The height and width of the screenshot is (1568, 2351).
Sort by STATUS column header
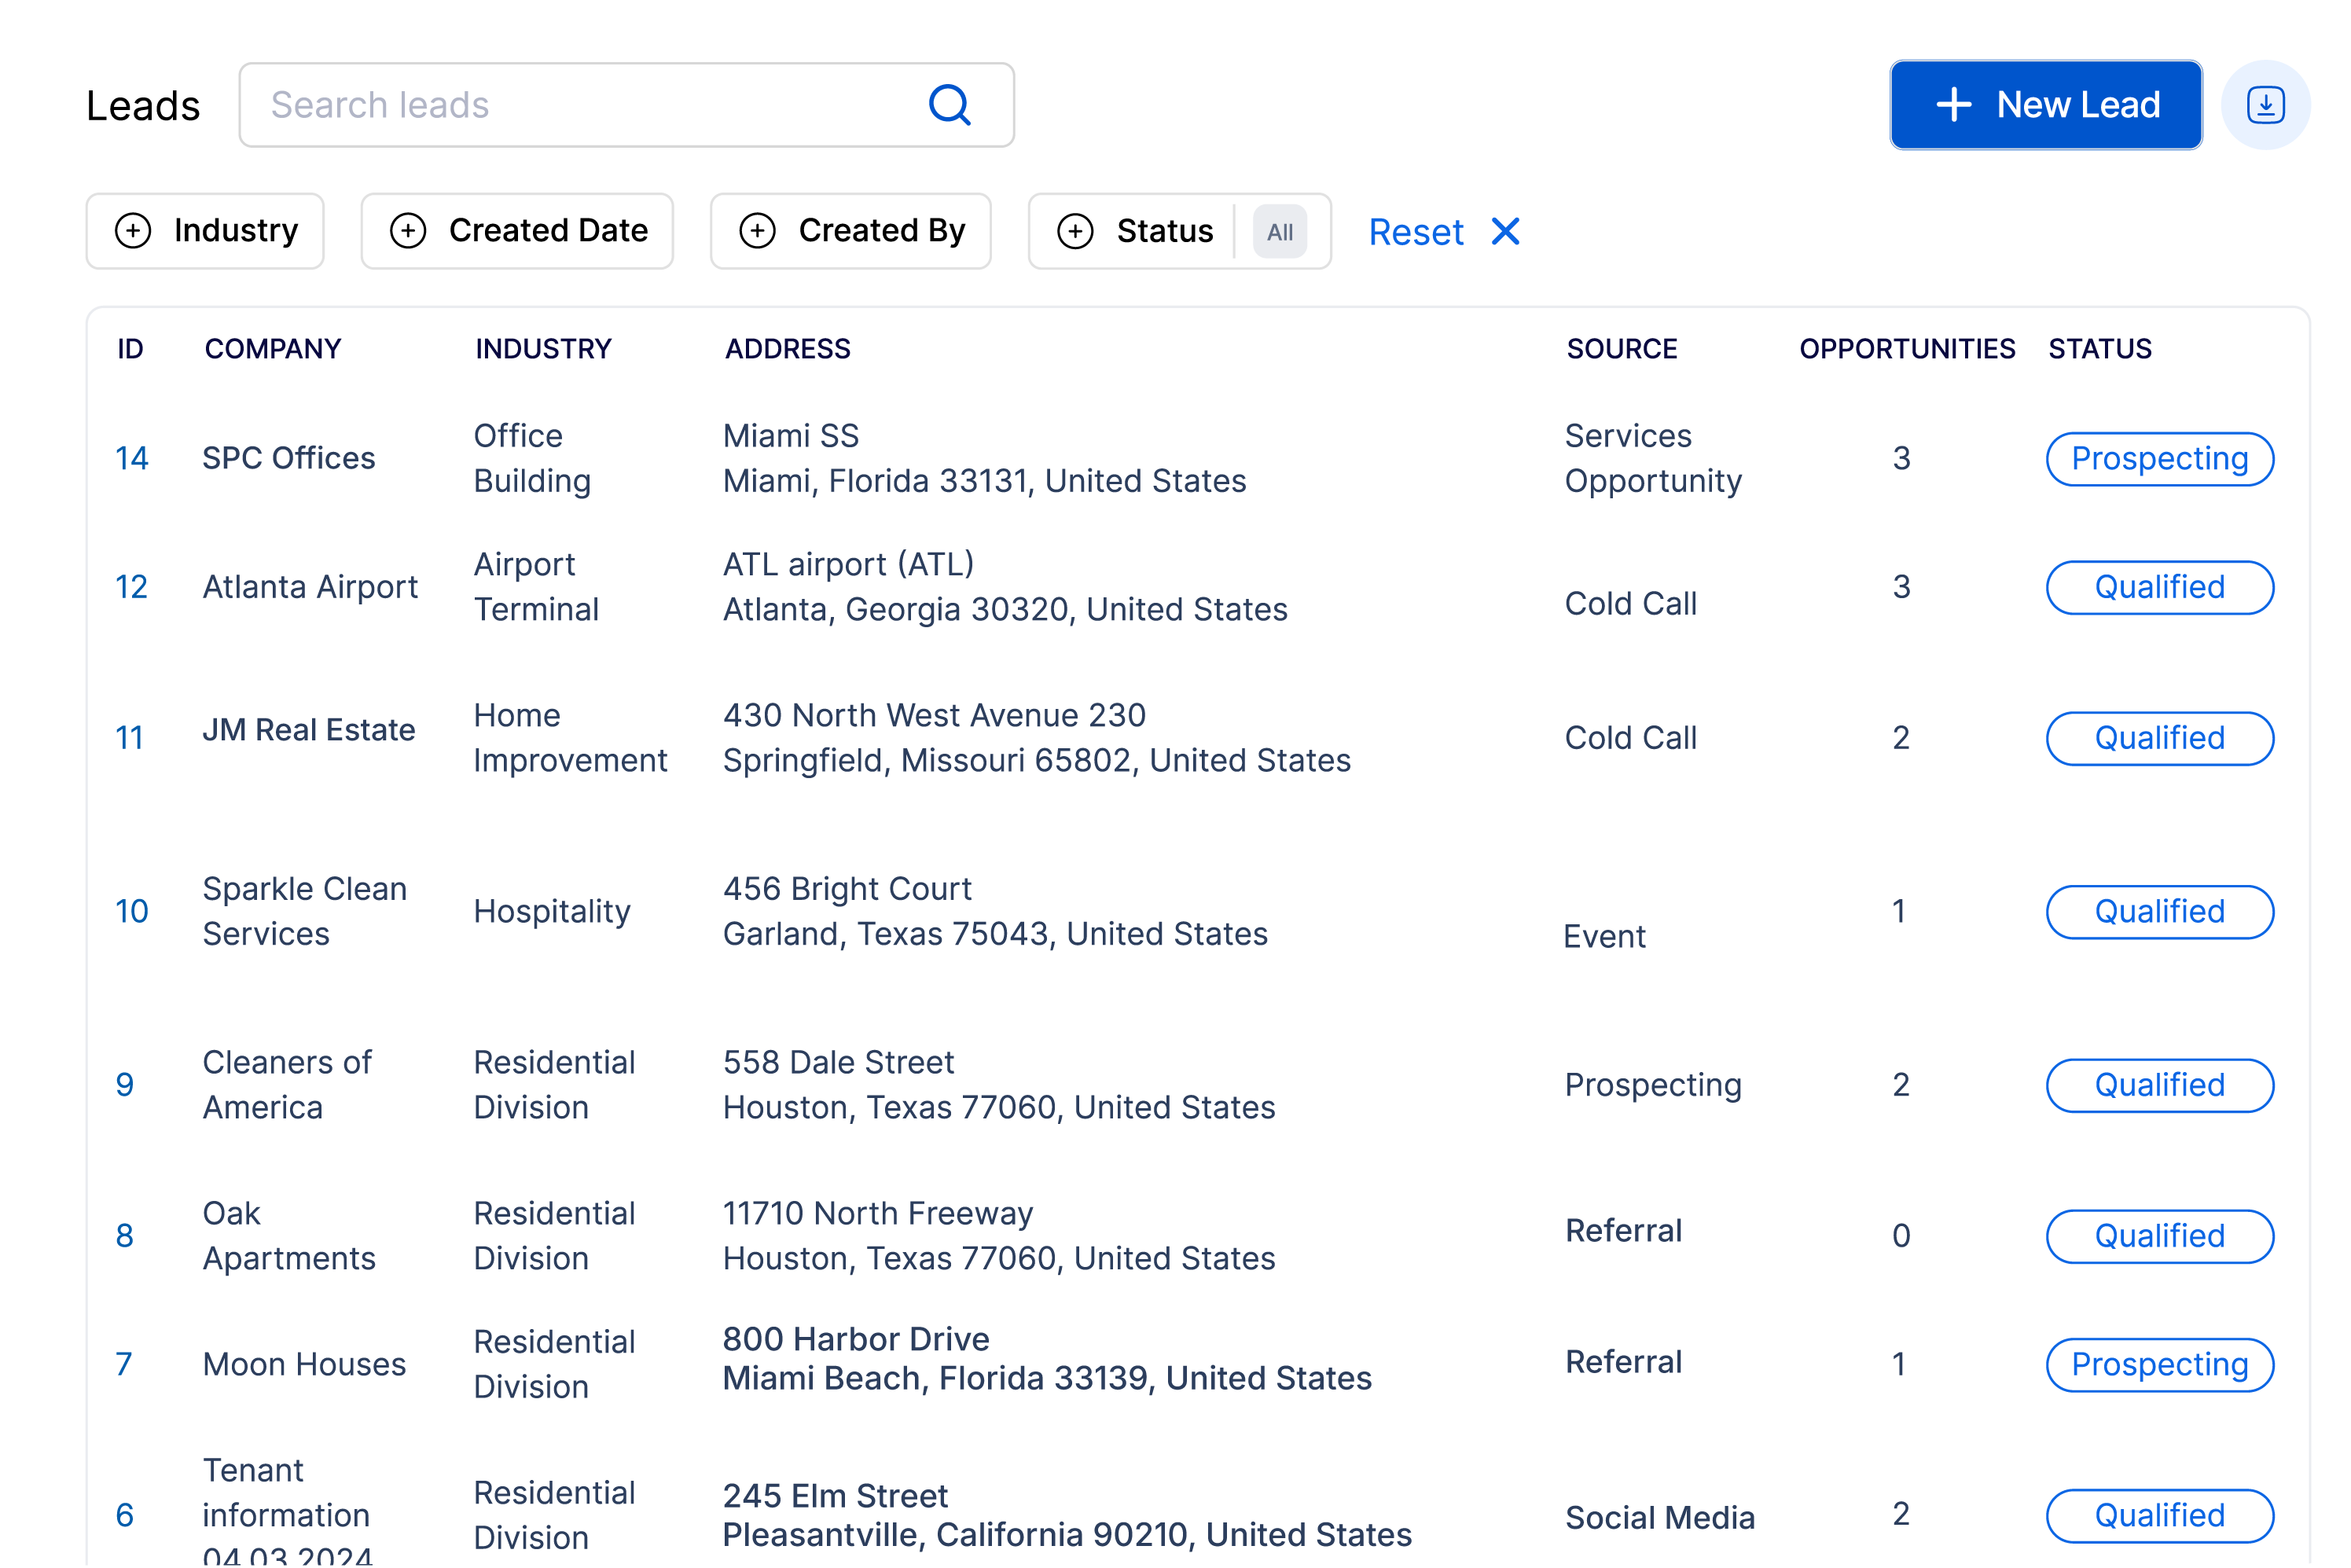point(2100,349)
